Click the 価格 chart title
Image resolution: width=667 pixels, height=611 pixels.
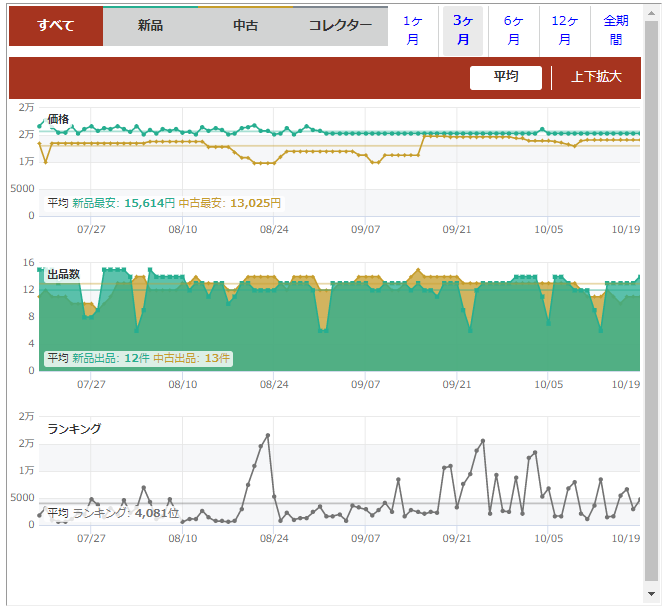click(58, 119)
